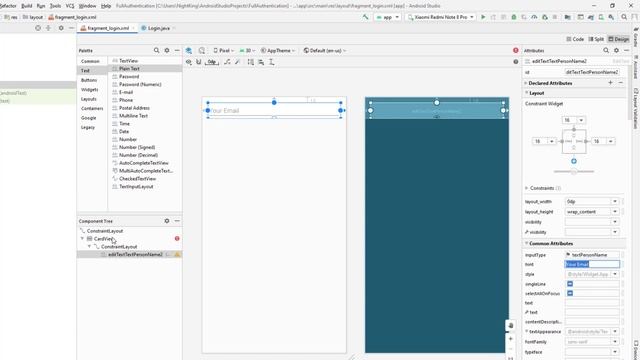Image resolution: width=640 pixels, height=360 pixels.
Task: Select the Widgets palette category
Action: point(89,89)
